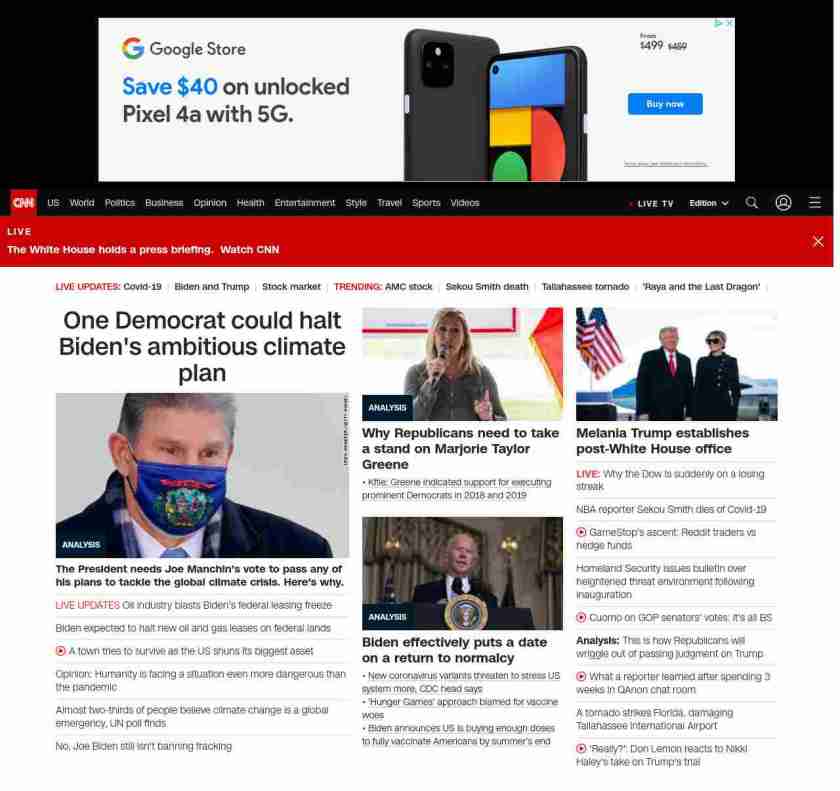The height and width of the screenshot is (791, 840).
Task: Play the Cuomo on GOP senators video
Action: click(x=581, y=617)
